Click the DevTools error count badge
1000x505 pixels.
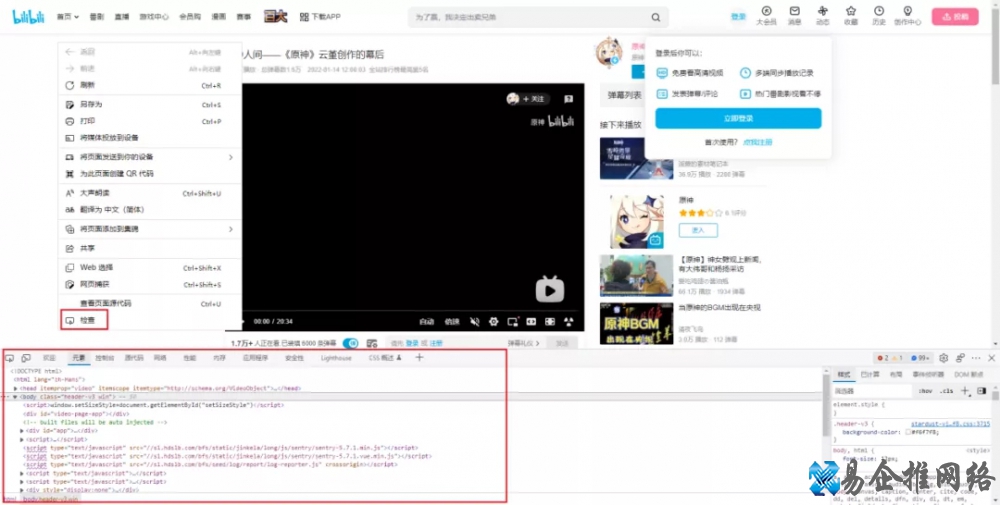click(x=882, y=358)
